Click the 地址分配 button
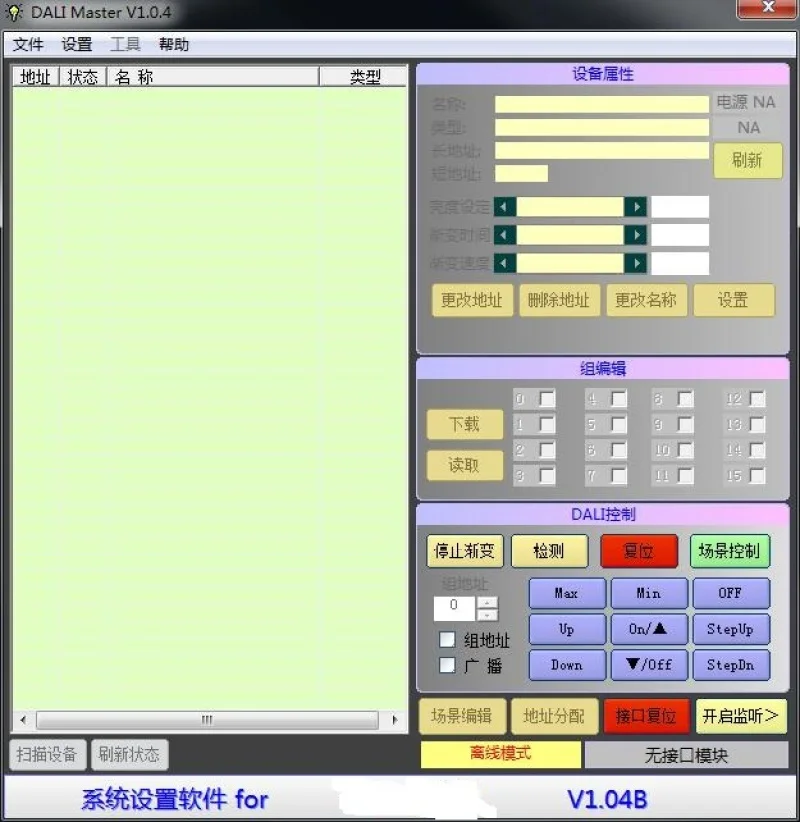Screen dimensions: 800x822 pyautogui.click(x=555, y=716)
